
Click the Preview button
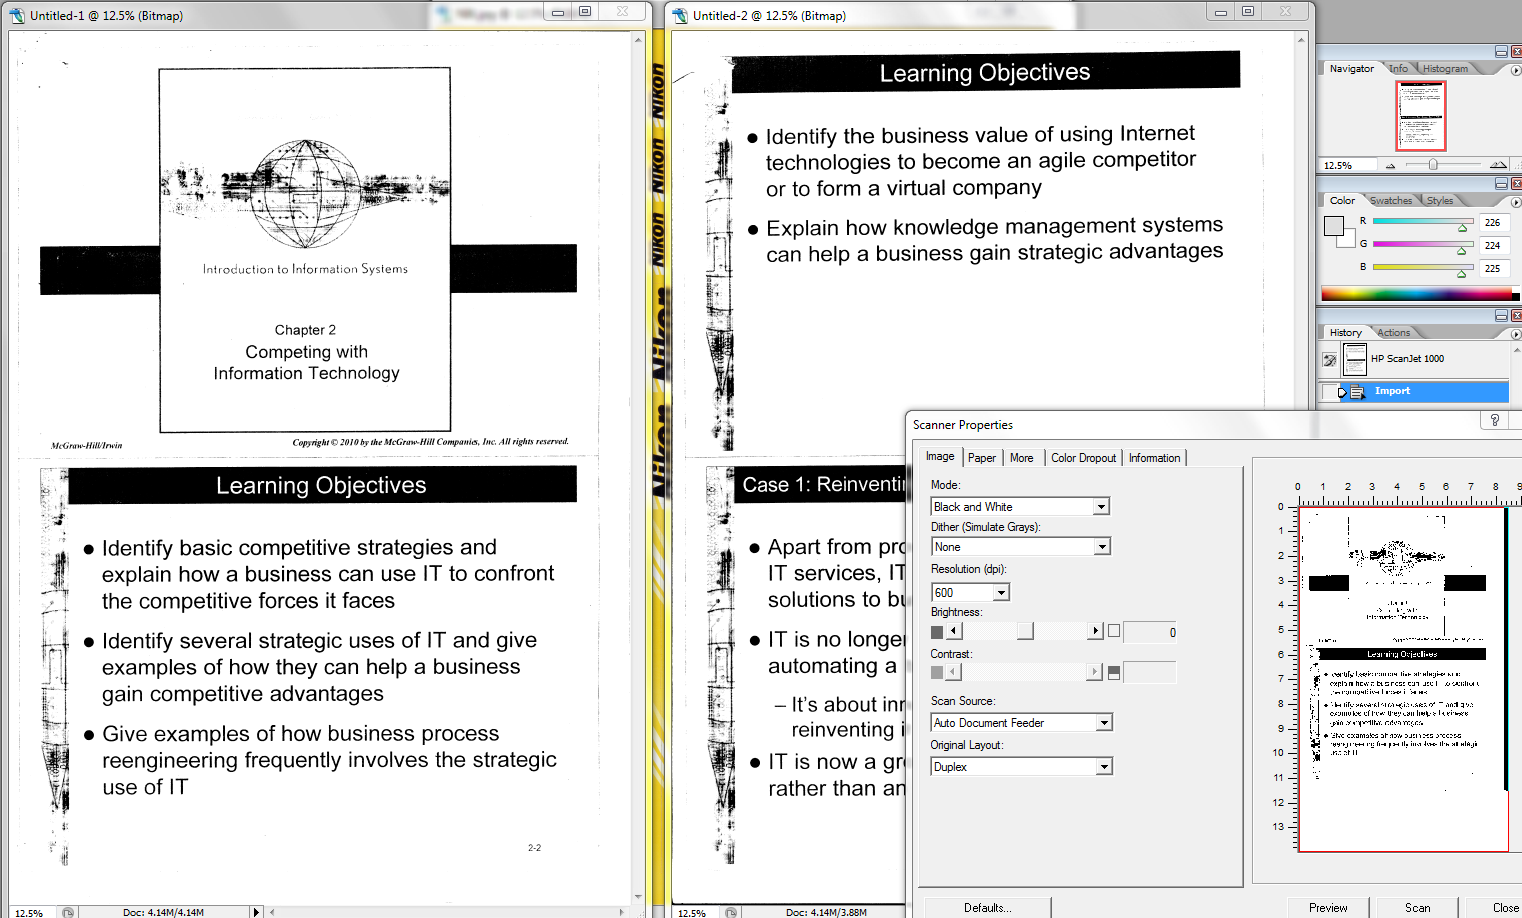tap(1328, 908)
